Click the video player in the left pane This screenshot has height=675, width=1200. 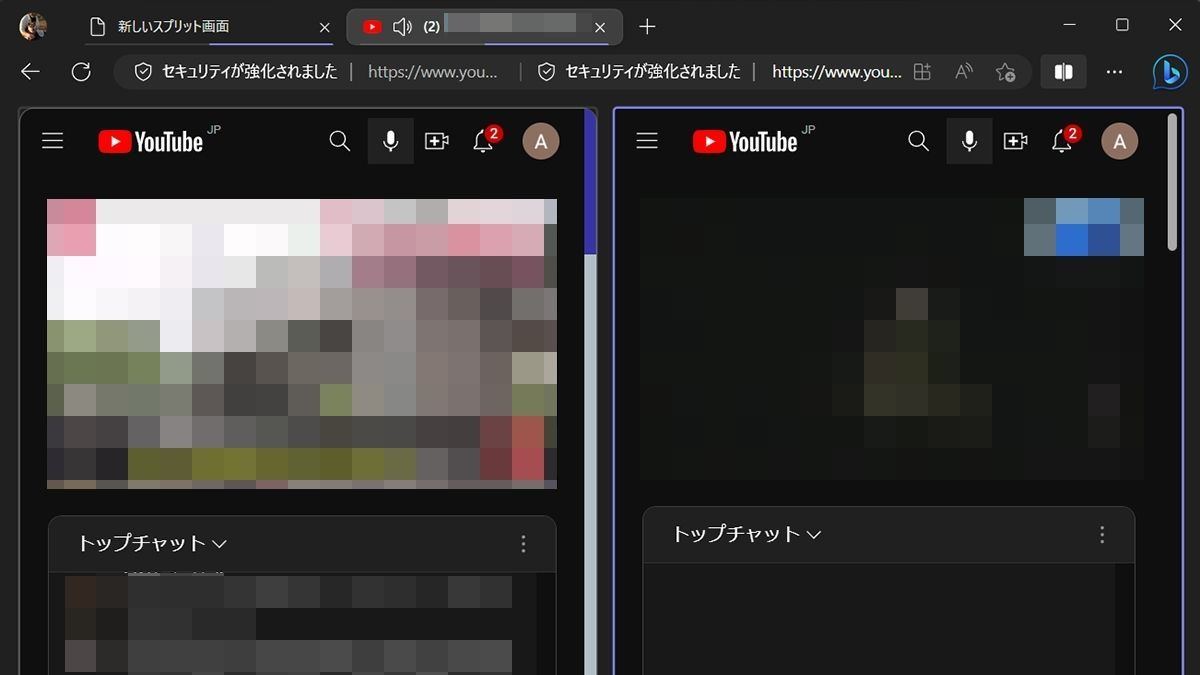[x=302, y=344]
